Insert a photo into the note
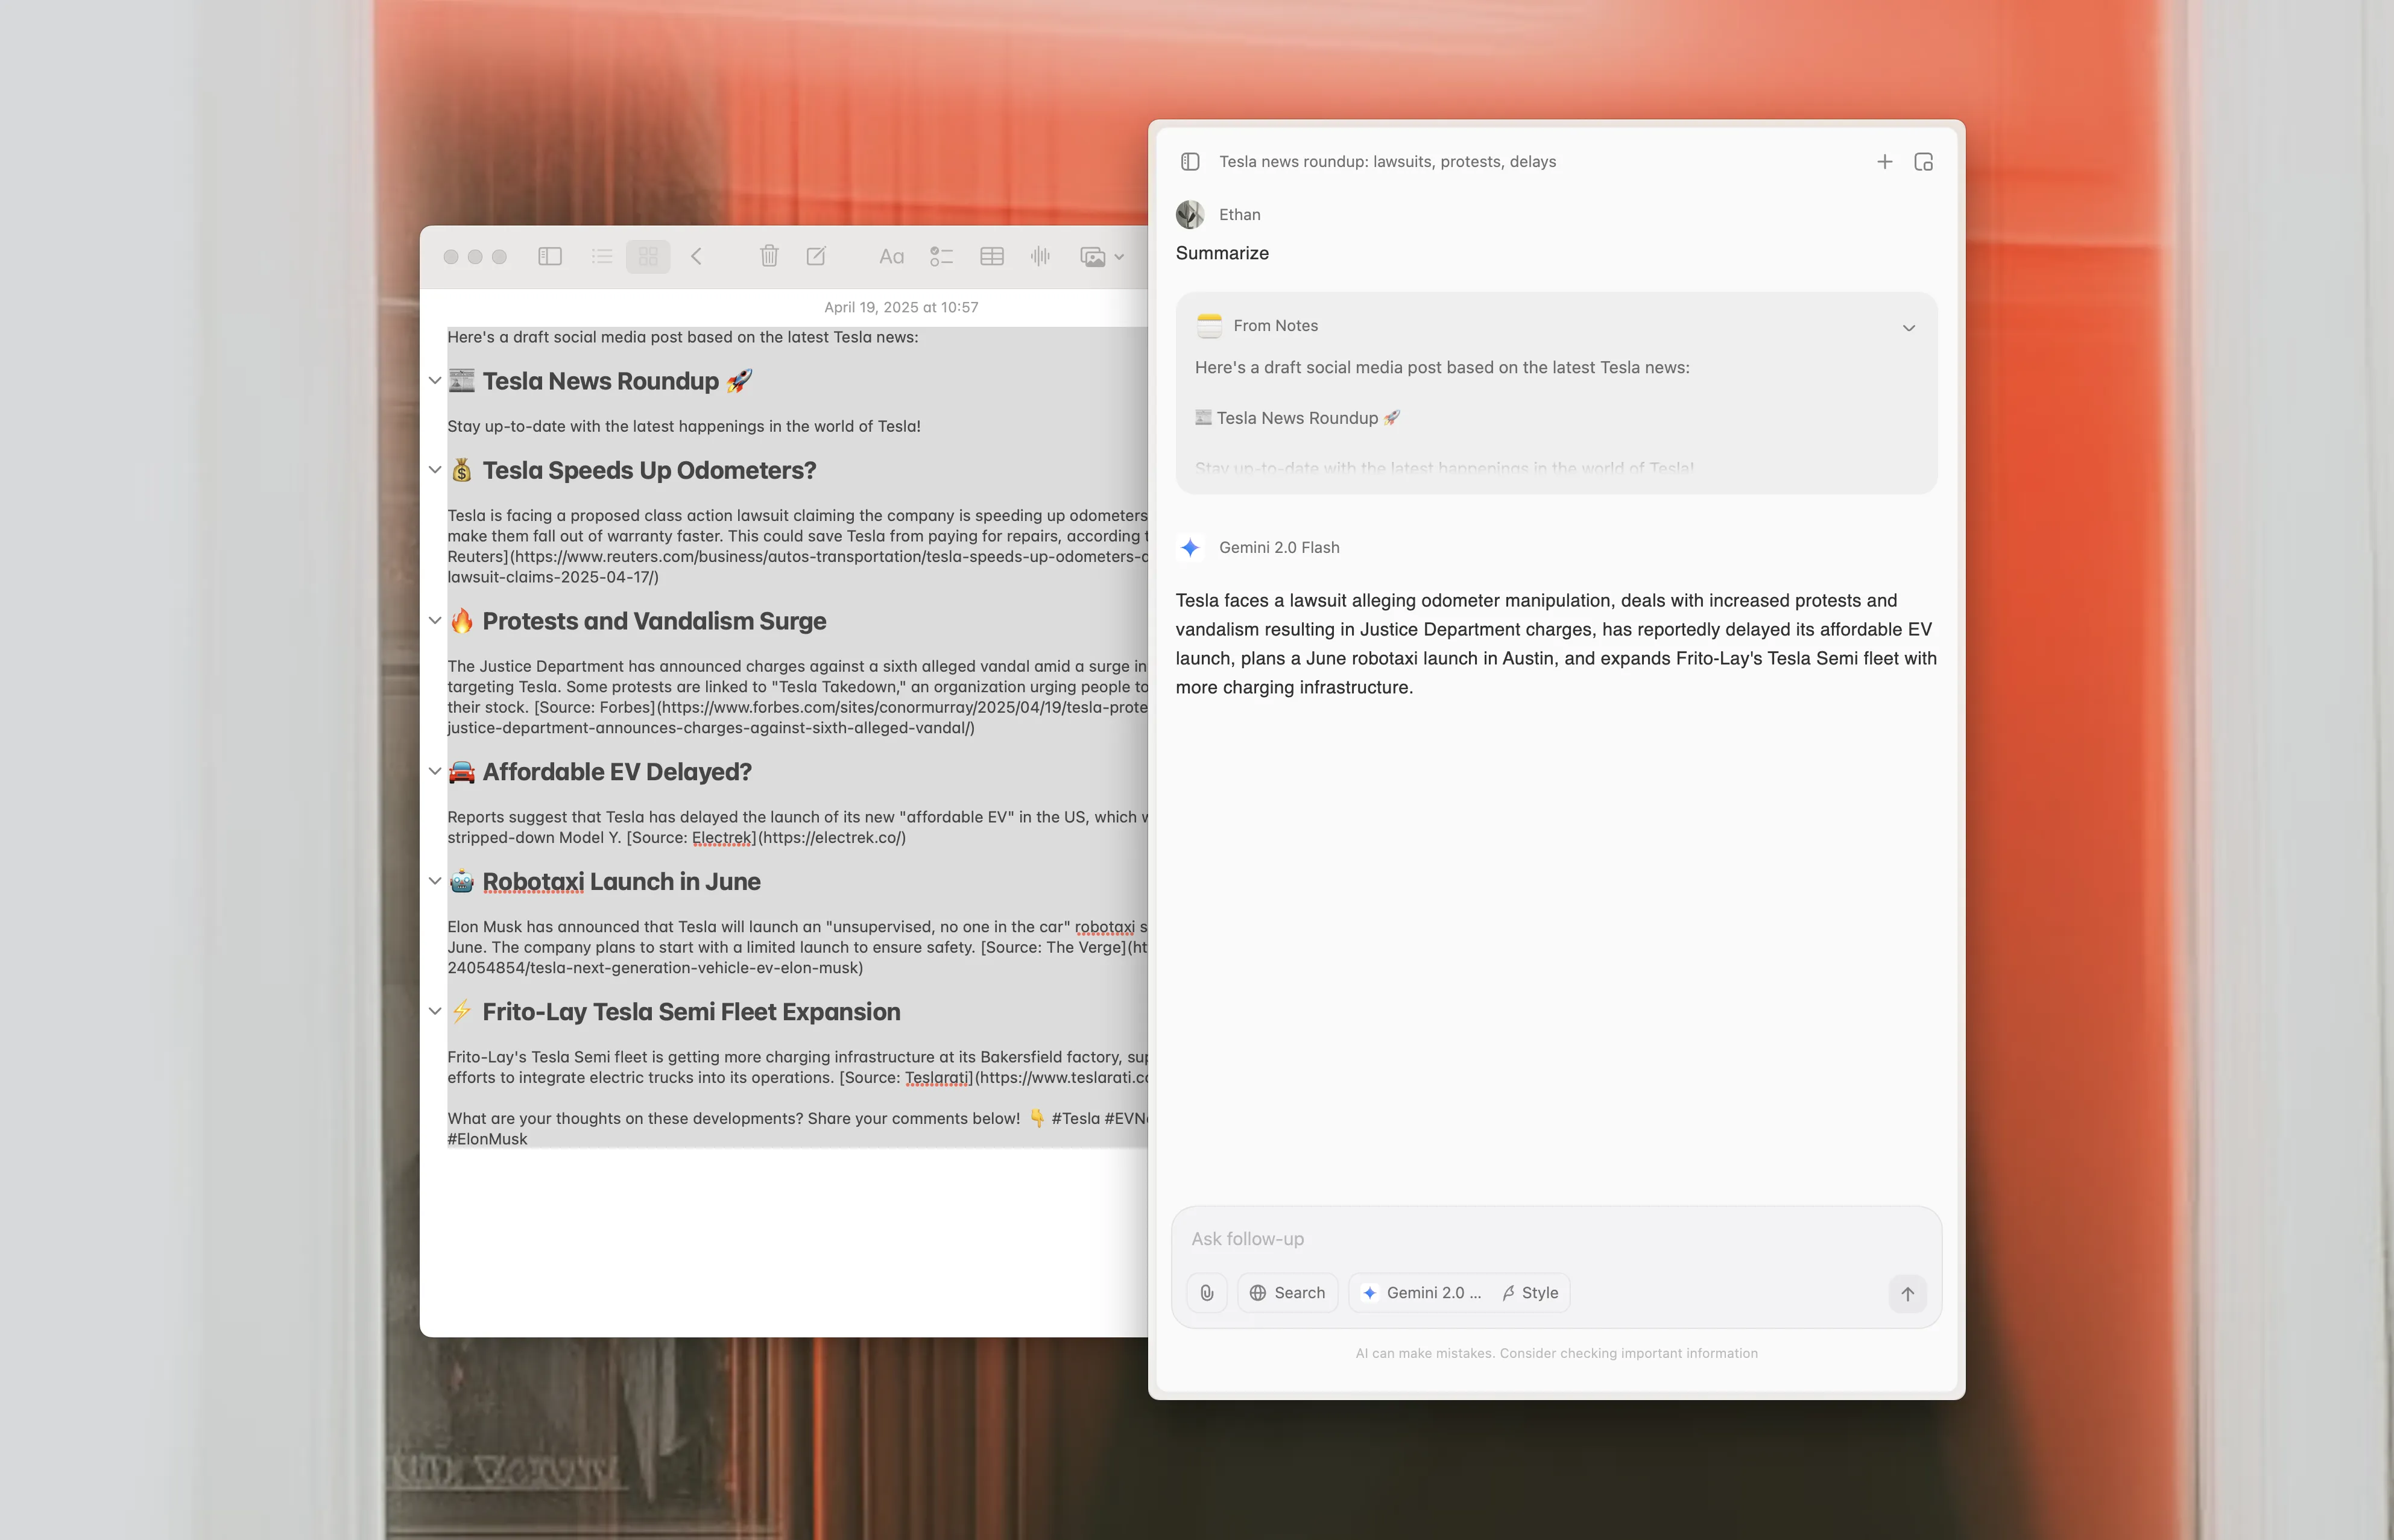The image size is (2394, 1540). coord(1092,256)
